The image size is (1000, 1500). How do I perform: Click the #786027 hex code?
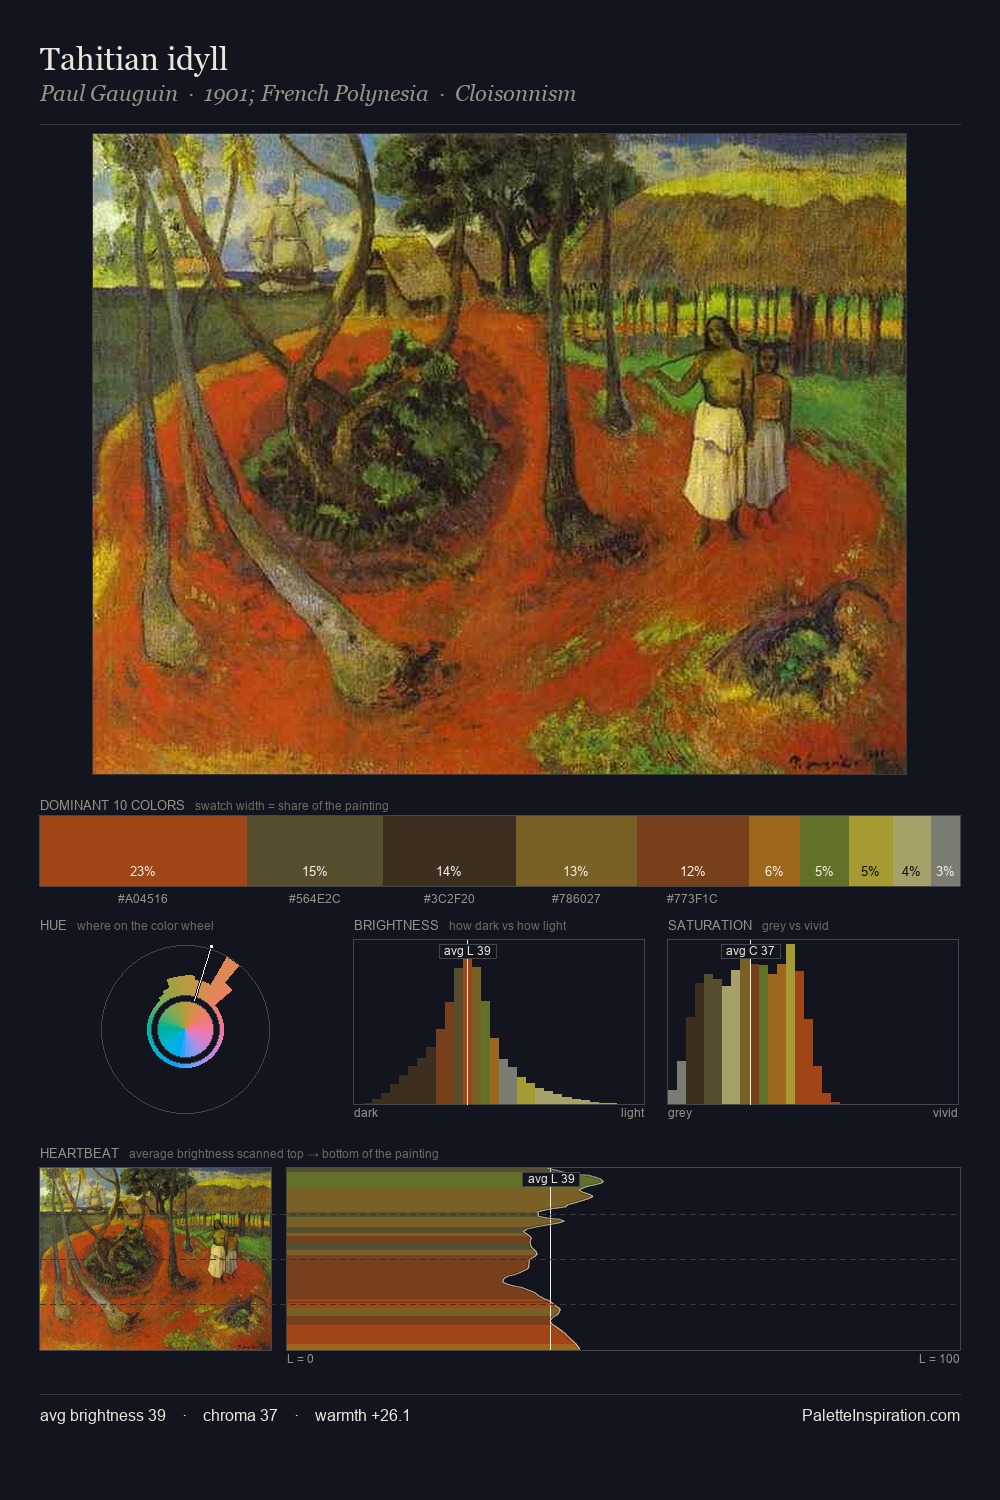[576, 899]
